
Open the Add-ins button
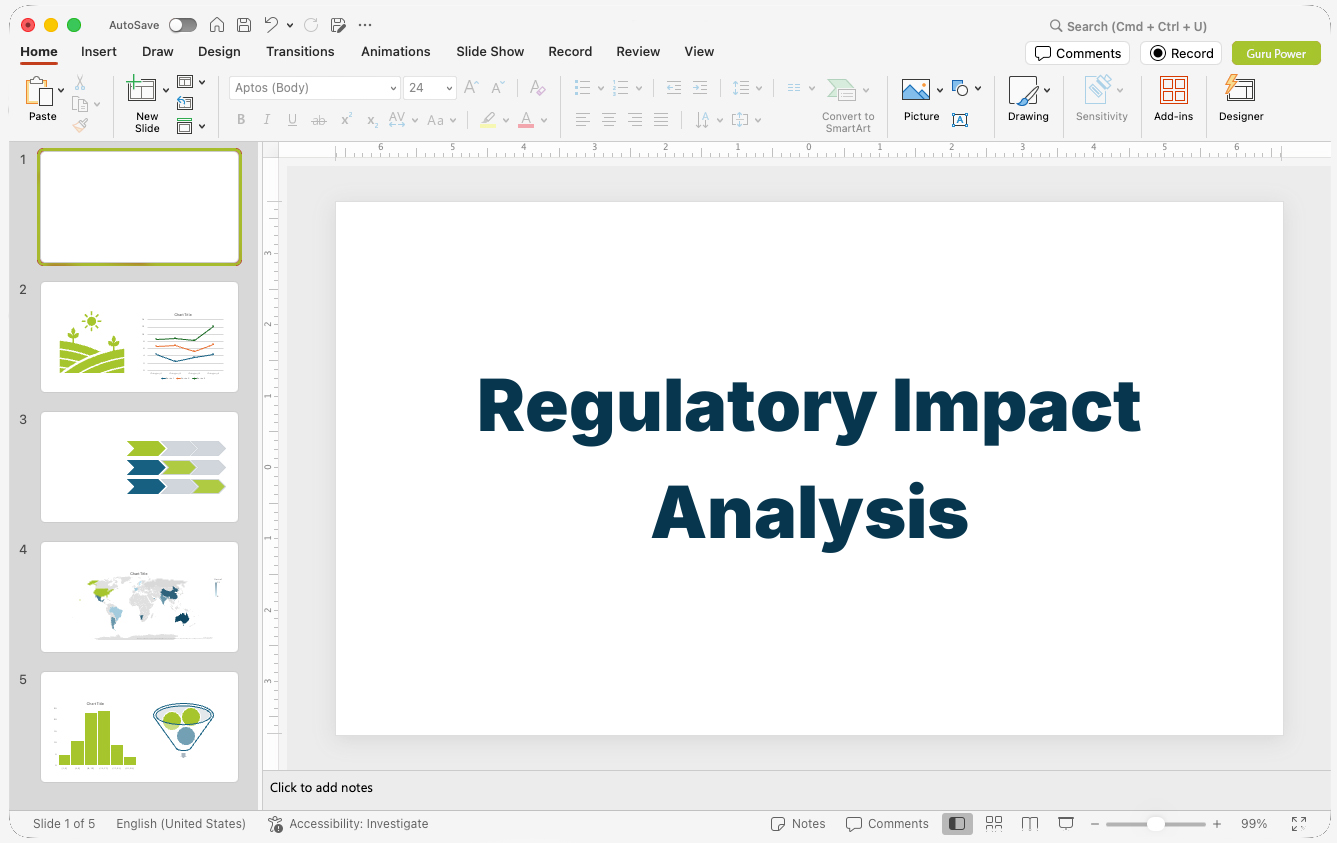coord(1173,99)
